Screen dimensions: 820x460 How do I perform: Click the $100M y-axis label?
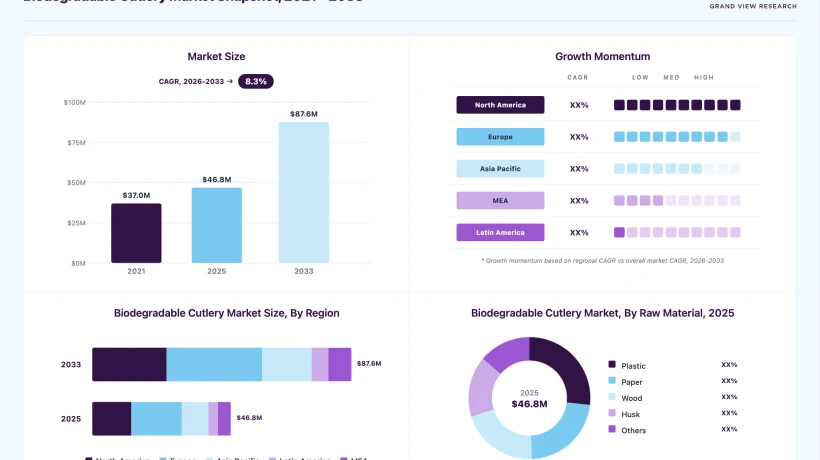pos(75,102)
